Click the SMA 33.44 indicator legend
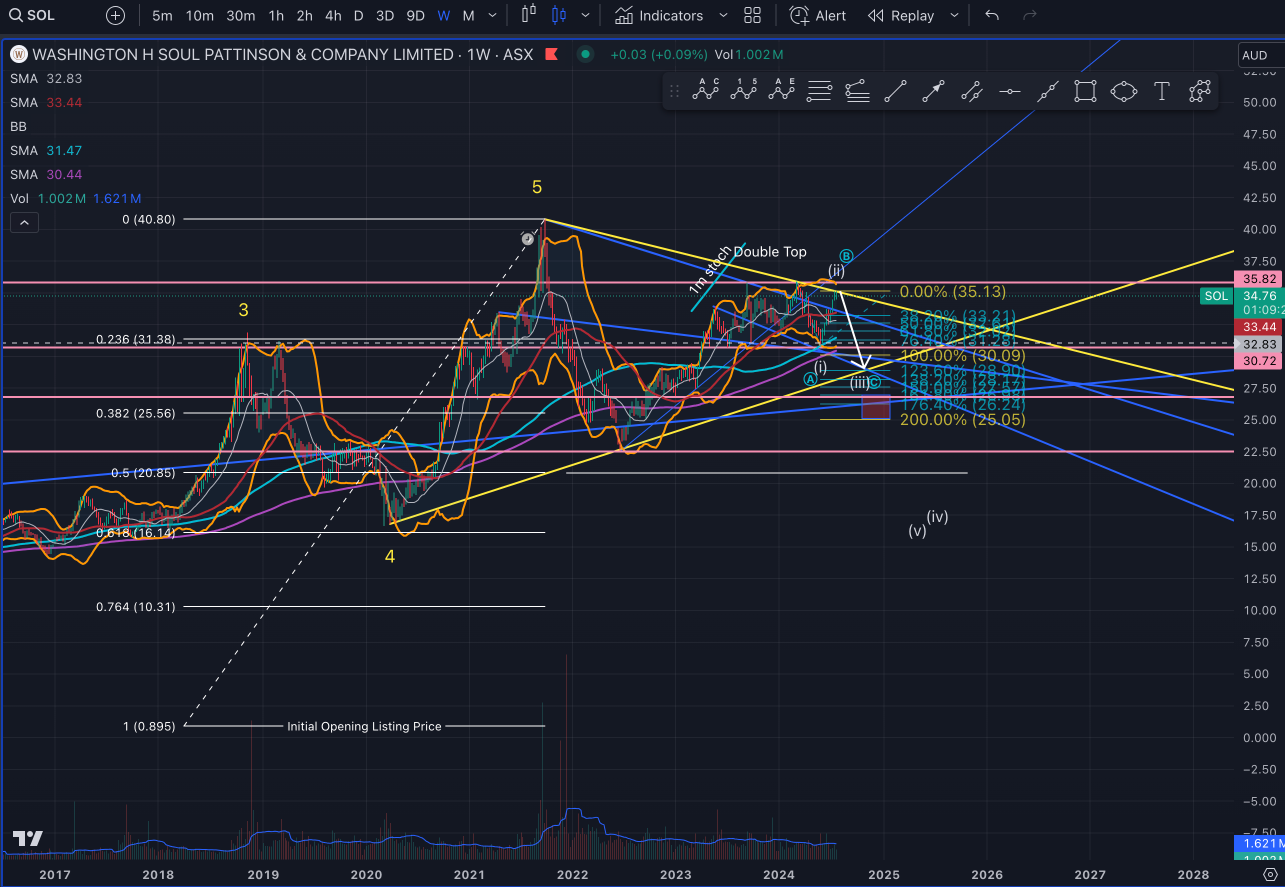Image resolution: width=1285 pixels, height=887 pixels. coord(46,102)
